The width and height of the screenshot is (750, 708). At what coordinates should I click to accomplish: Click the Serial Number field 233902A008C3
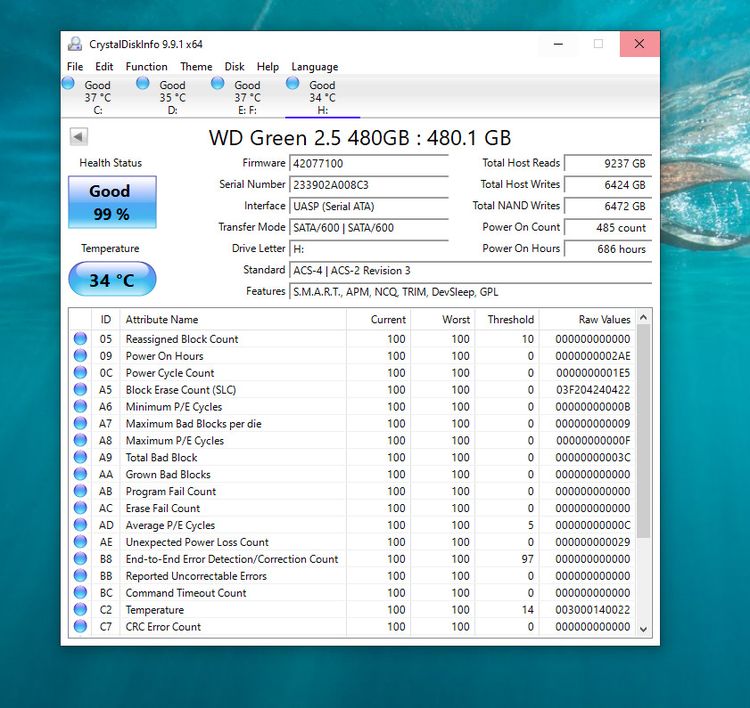[369, 185]
